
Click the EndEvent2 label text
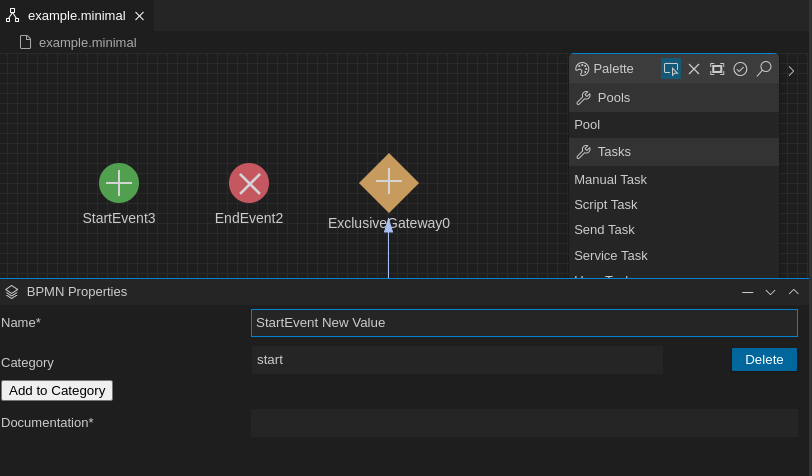249,218
